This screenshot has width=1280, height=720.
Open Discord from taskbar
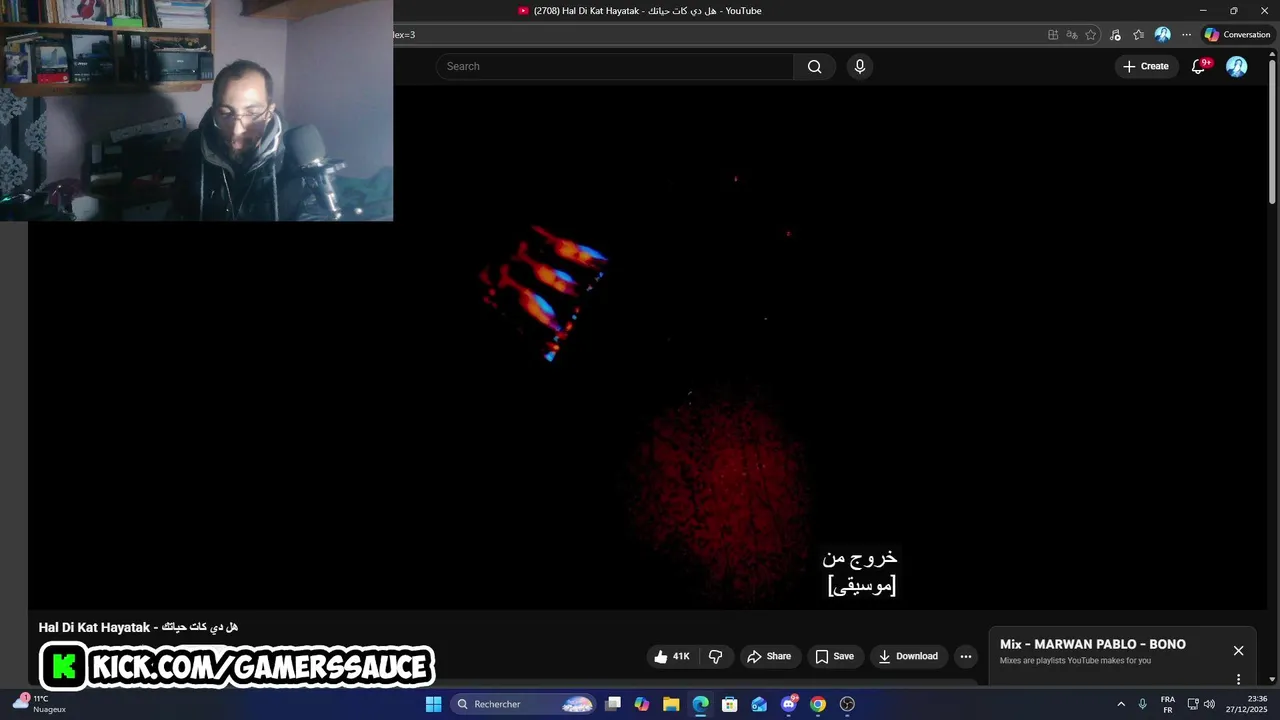click(x=789, y=704)
